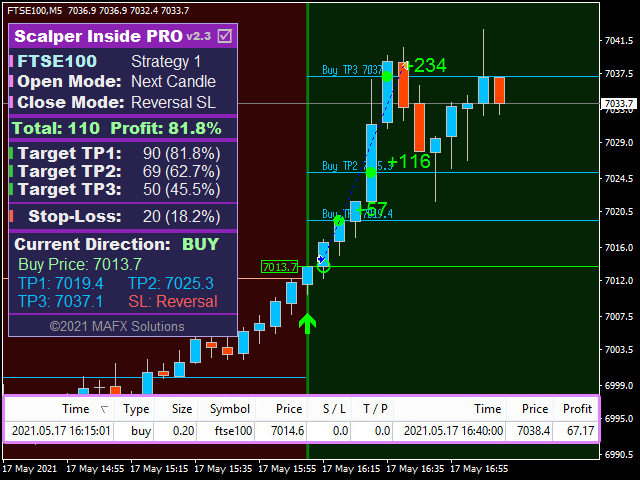The height and width of the screenshot is (480, 640).
Task: Click the SL: Reversal text
Action: (x=173, y=301)
